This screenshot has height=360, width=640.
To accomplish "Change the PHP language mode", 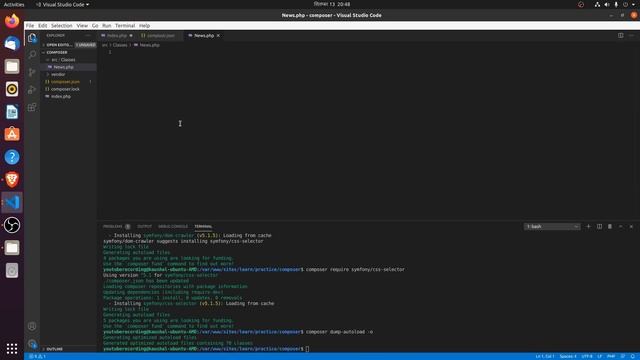I will click(x=611, y=356).
